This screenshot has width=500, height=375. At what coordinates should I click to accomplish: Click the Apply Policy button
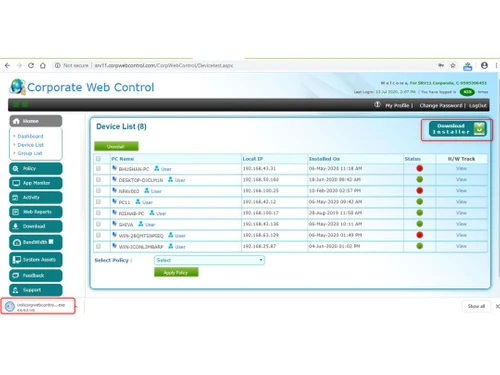pyautogui.click(x=176, y=272)
